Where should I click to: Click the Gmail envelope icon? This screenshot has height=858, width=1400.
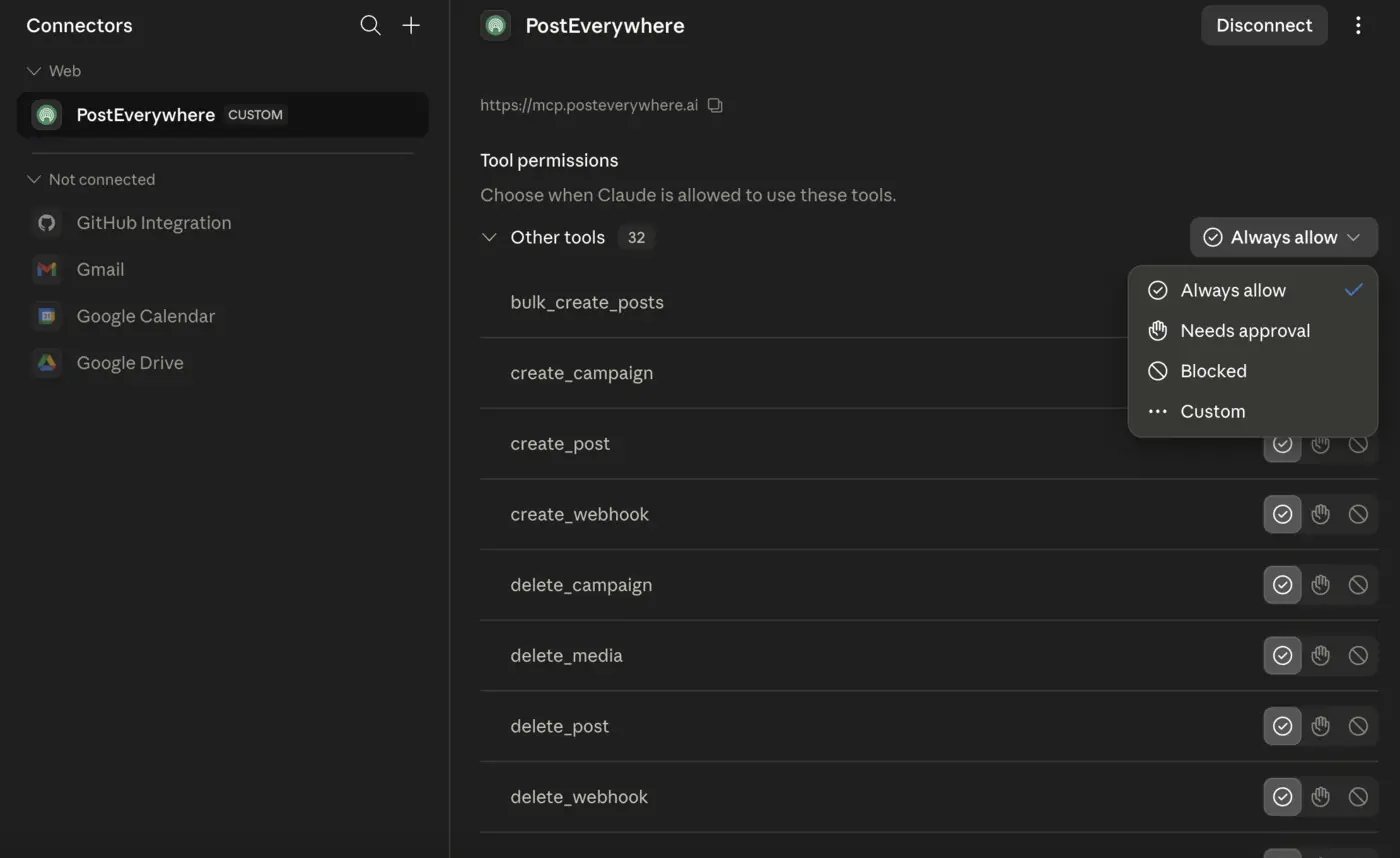click(47, 269)
